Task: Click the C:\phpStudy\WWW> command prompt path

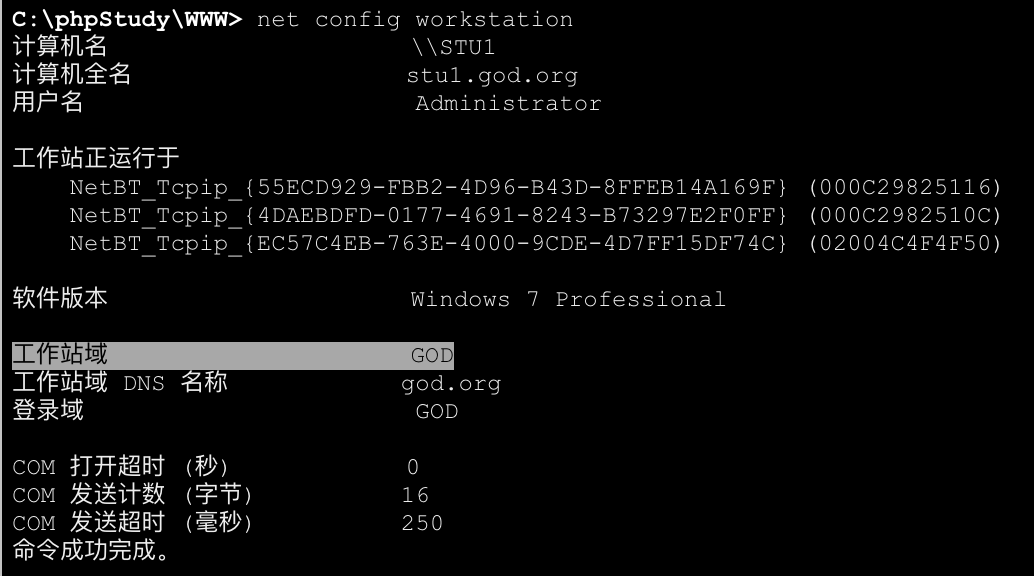Action: [127, 20]
